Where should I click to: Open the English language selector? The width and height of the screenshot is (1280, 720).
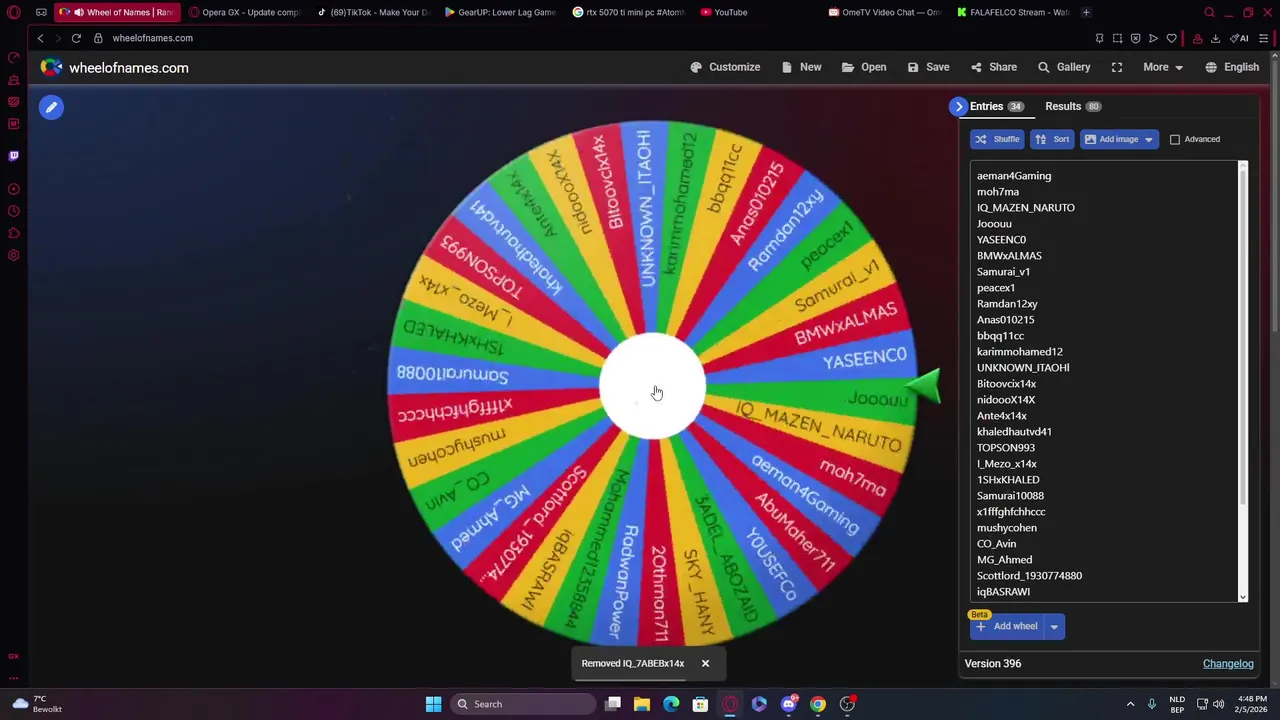coord(1232,67)
